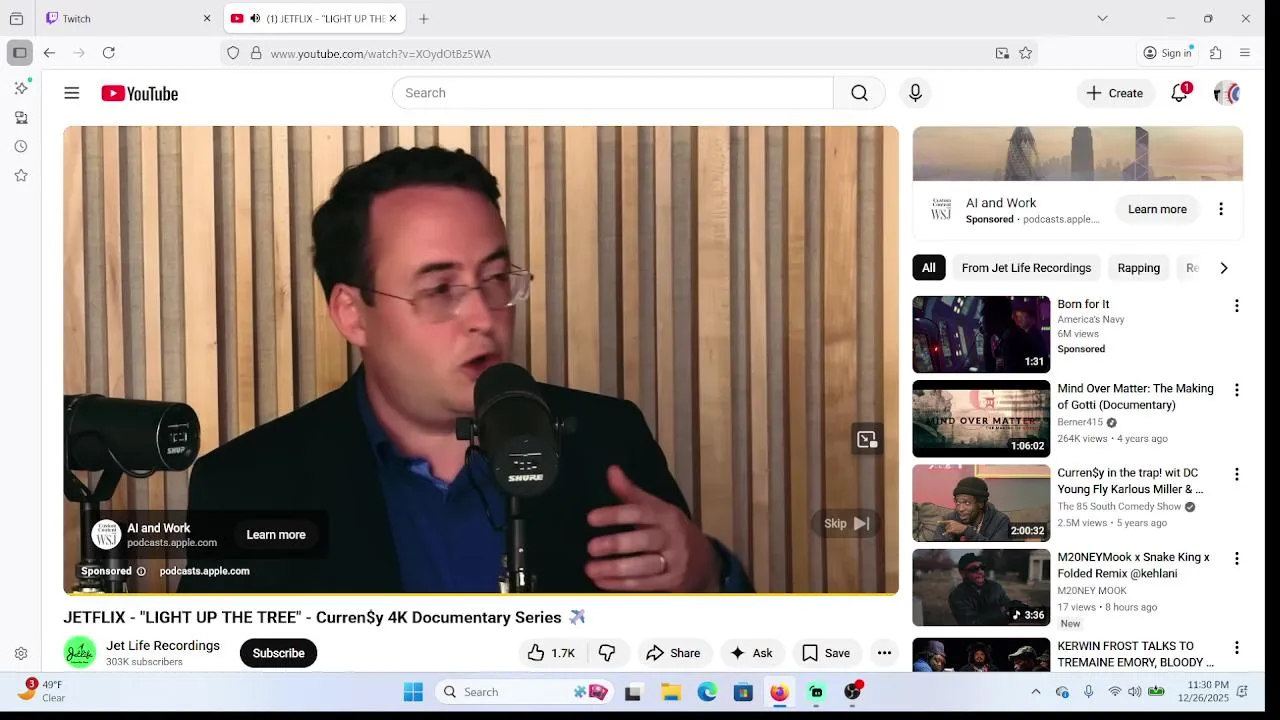Click Learn more on sidebar ad card
1280x720 pixels.
coord(1157,209)
